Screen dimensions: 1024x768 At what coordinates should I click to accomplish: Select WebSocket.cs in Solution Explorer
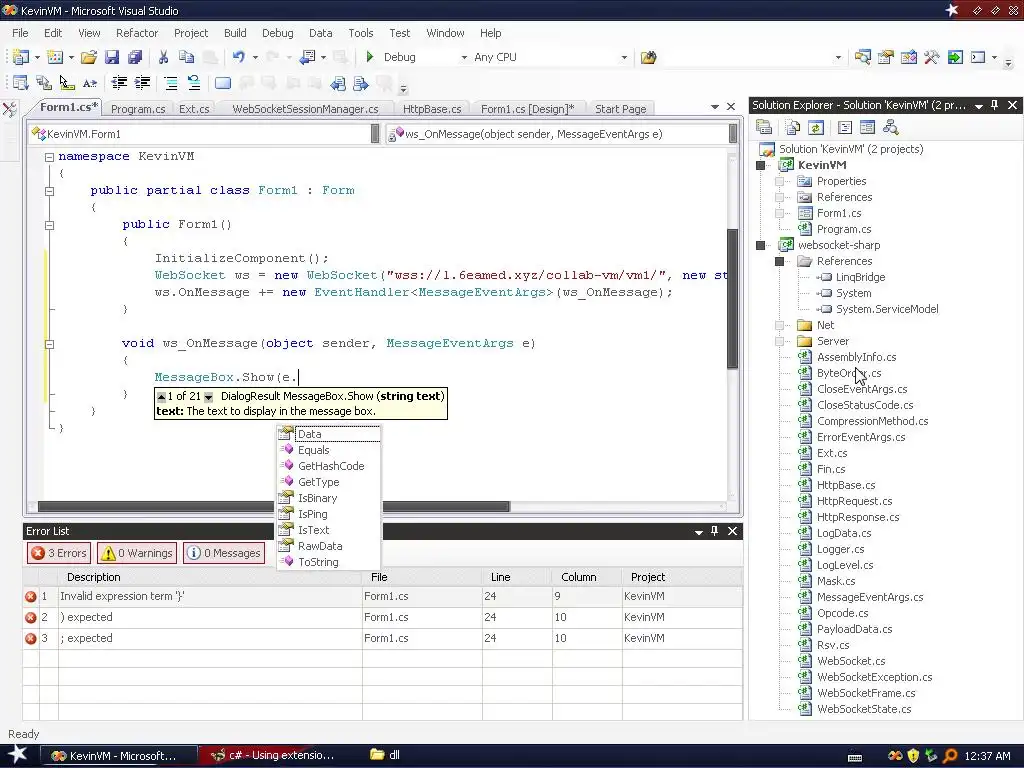click(x=851, y=661)
